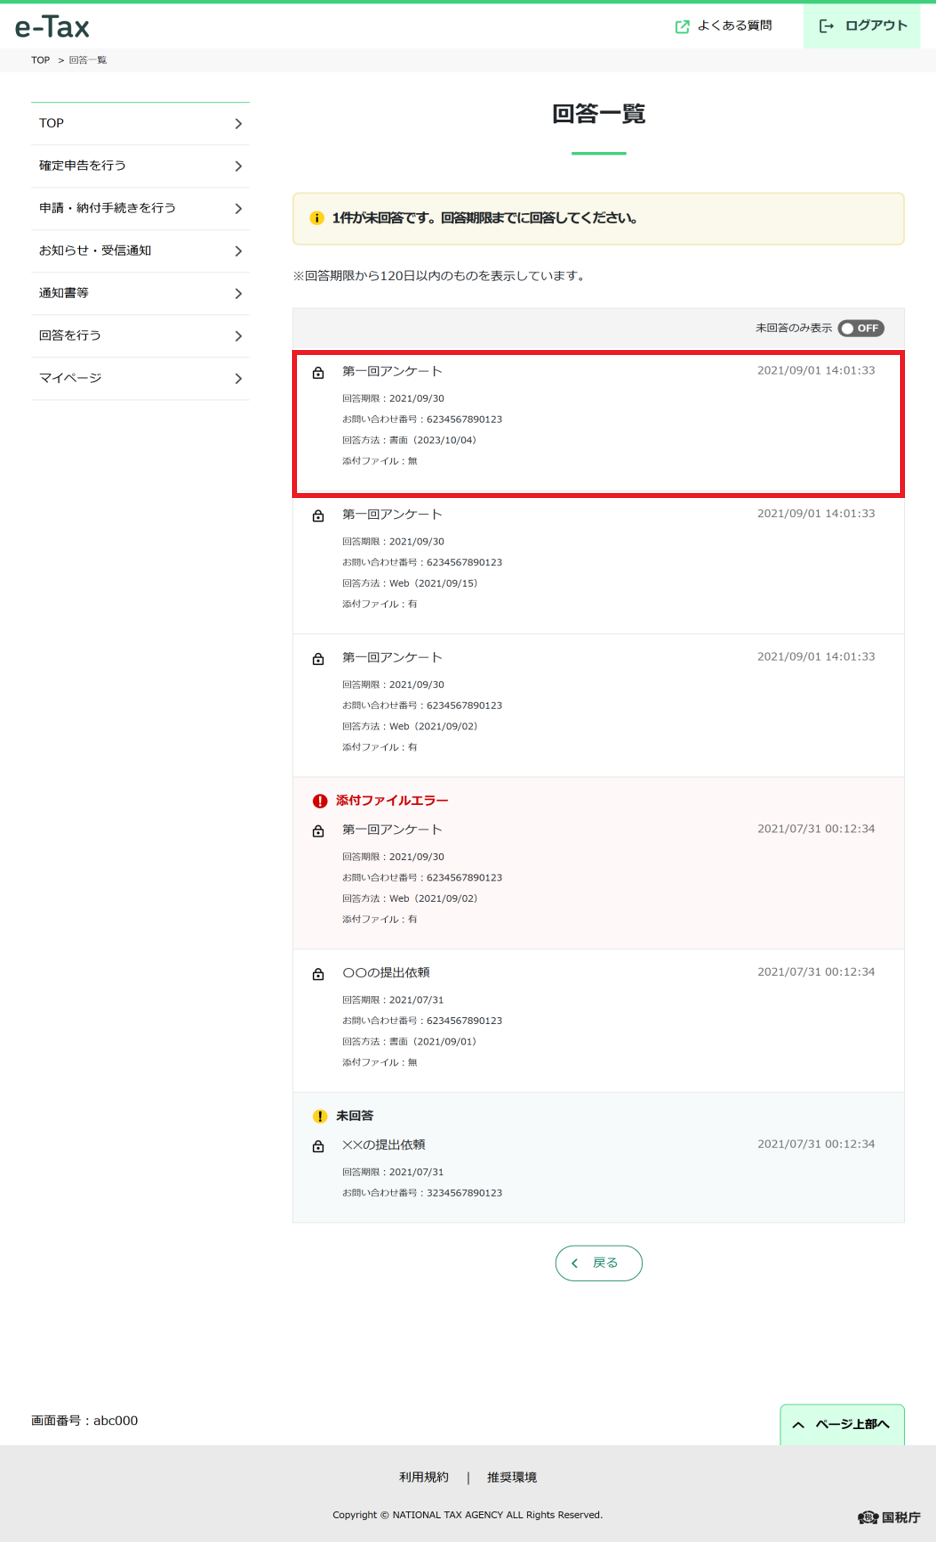Expand the 確定申告を行う chevron
This screenshot has height=1542, width=936.
pos(238,166)
